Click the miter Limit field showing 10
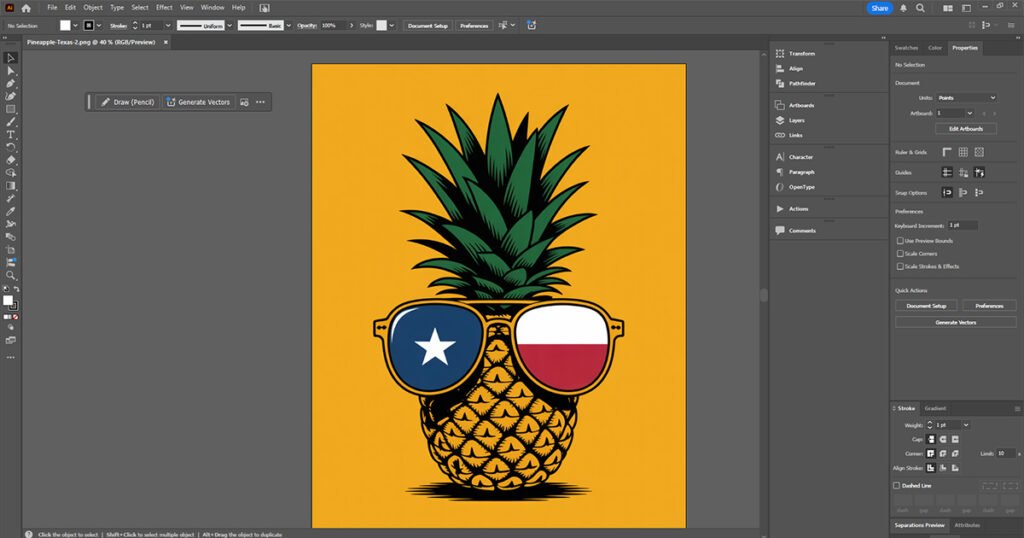Image resolution: width=1024 pixels, height=538 pixels. [x=1005, y=453]
